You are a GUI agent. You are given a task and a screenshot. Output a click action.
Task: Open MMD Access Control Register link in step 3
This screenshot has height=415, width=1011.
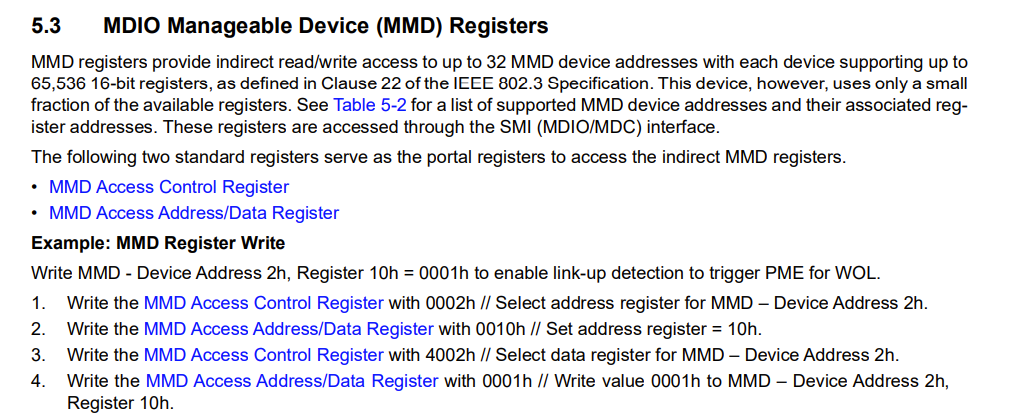[x=263, y=354]
